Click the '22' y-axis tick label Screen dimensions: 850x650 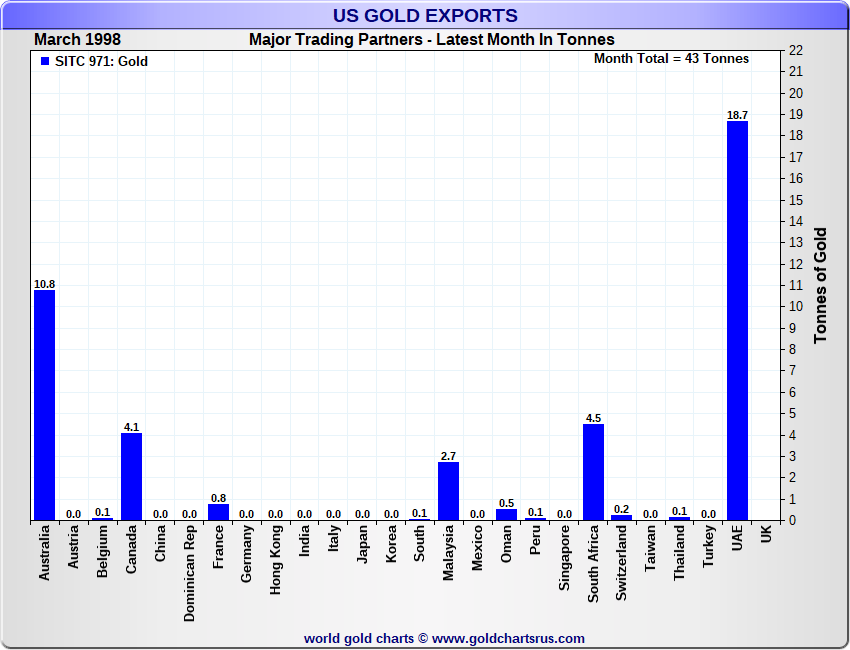(796, 50)
